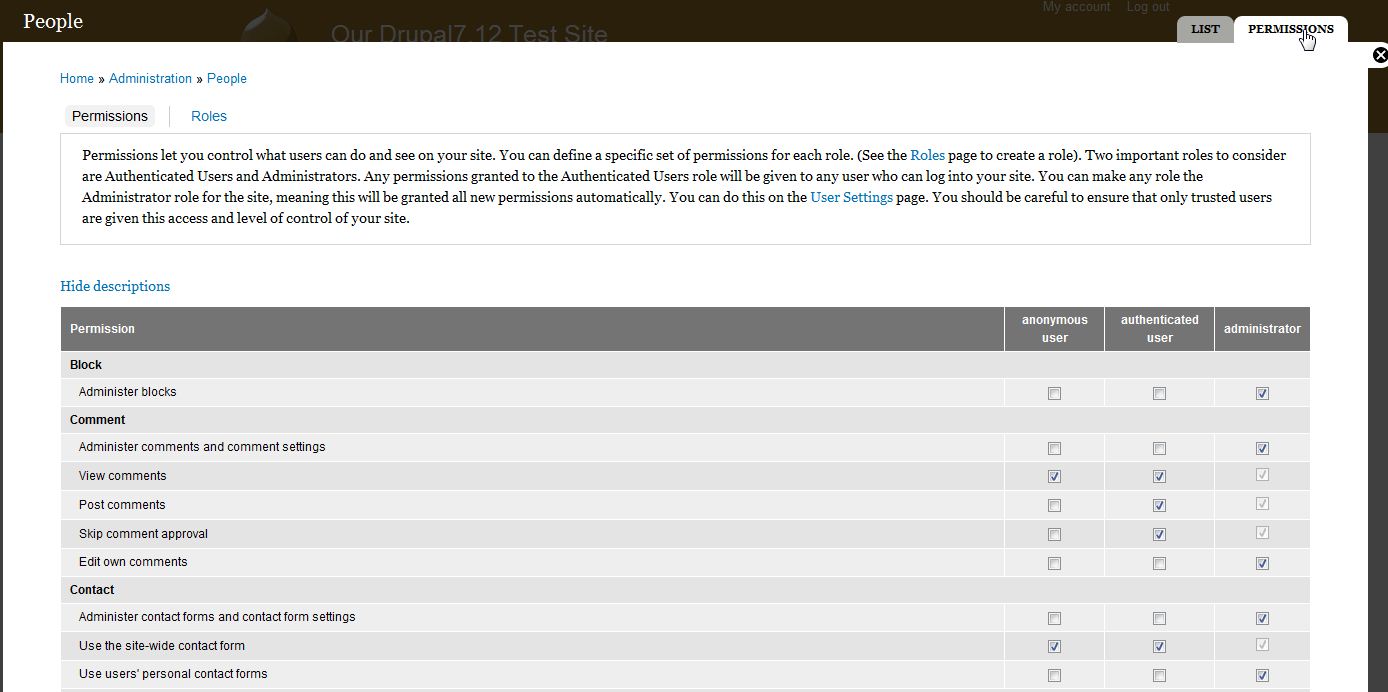This screenshot has height=692, width=1388.
Task: Click the 'Skip comment approval' permission label
Action: (143, 534)
